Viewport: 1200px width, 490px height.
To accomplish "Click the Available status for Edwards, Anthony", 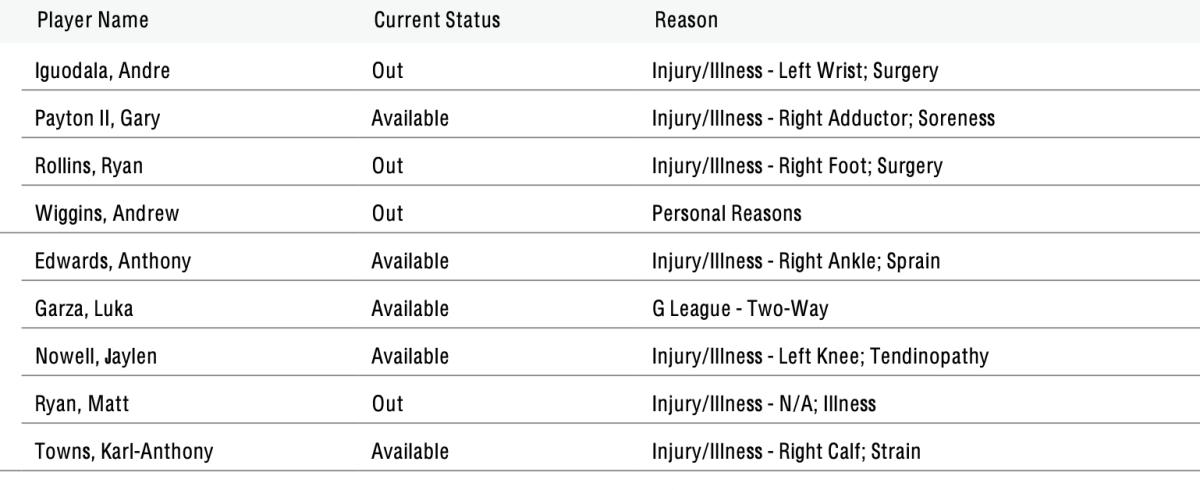I will pos(410,261).
